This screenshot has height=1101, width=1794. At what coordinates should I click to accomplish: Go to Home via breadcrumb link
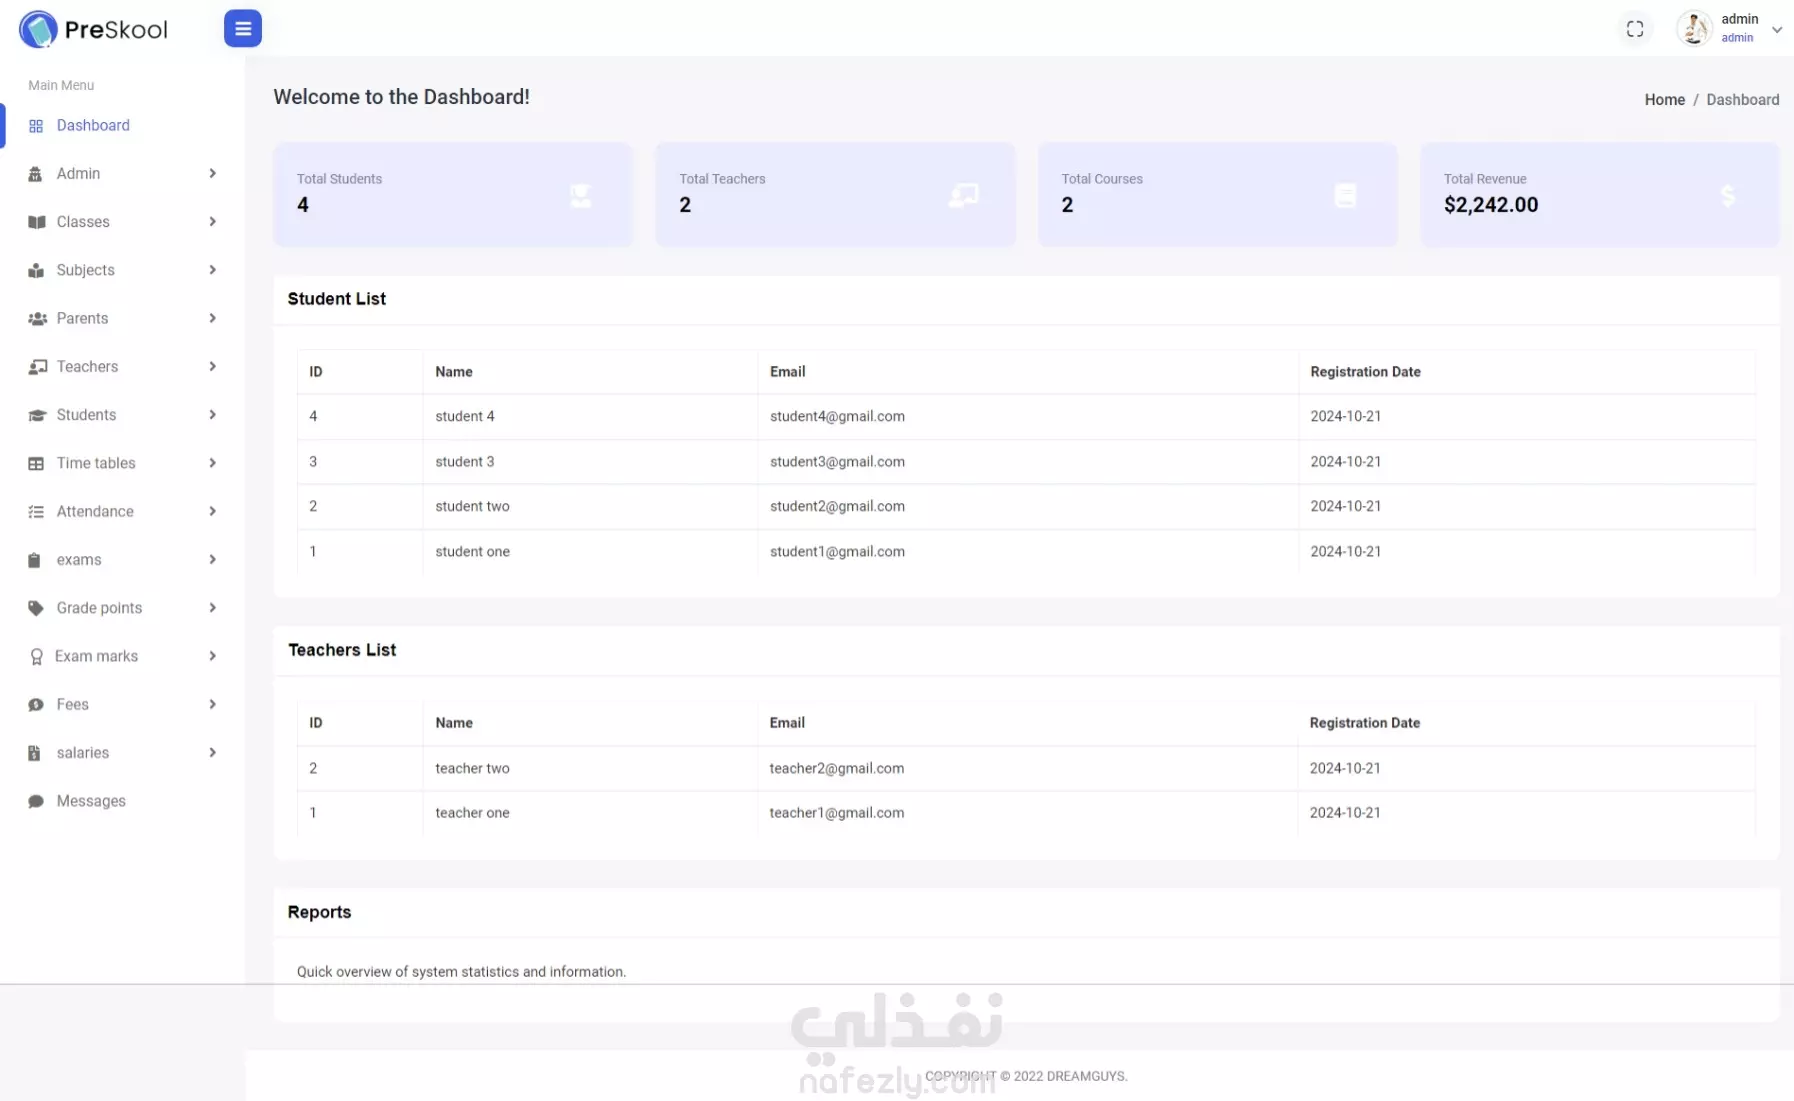tap(1664, 100)
